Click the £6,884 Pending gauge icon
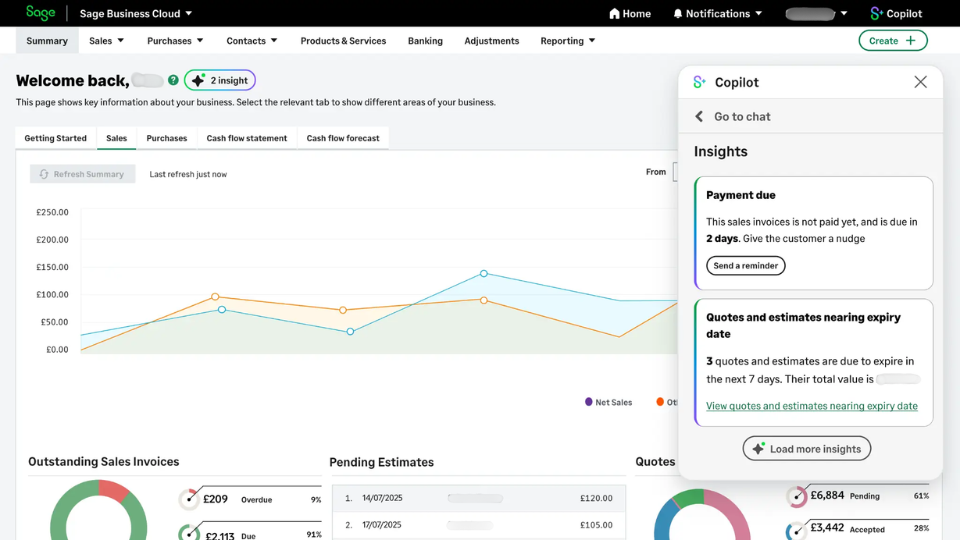 tap(797, 496)
